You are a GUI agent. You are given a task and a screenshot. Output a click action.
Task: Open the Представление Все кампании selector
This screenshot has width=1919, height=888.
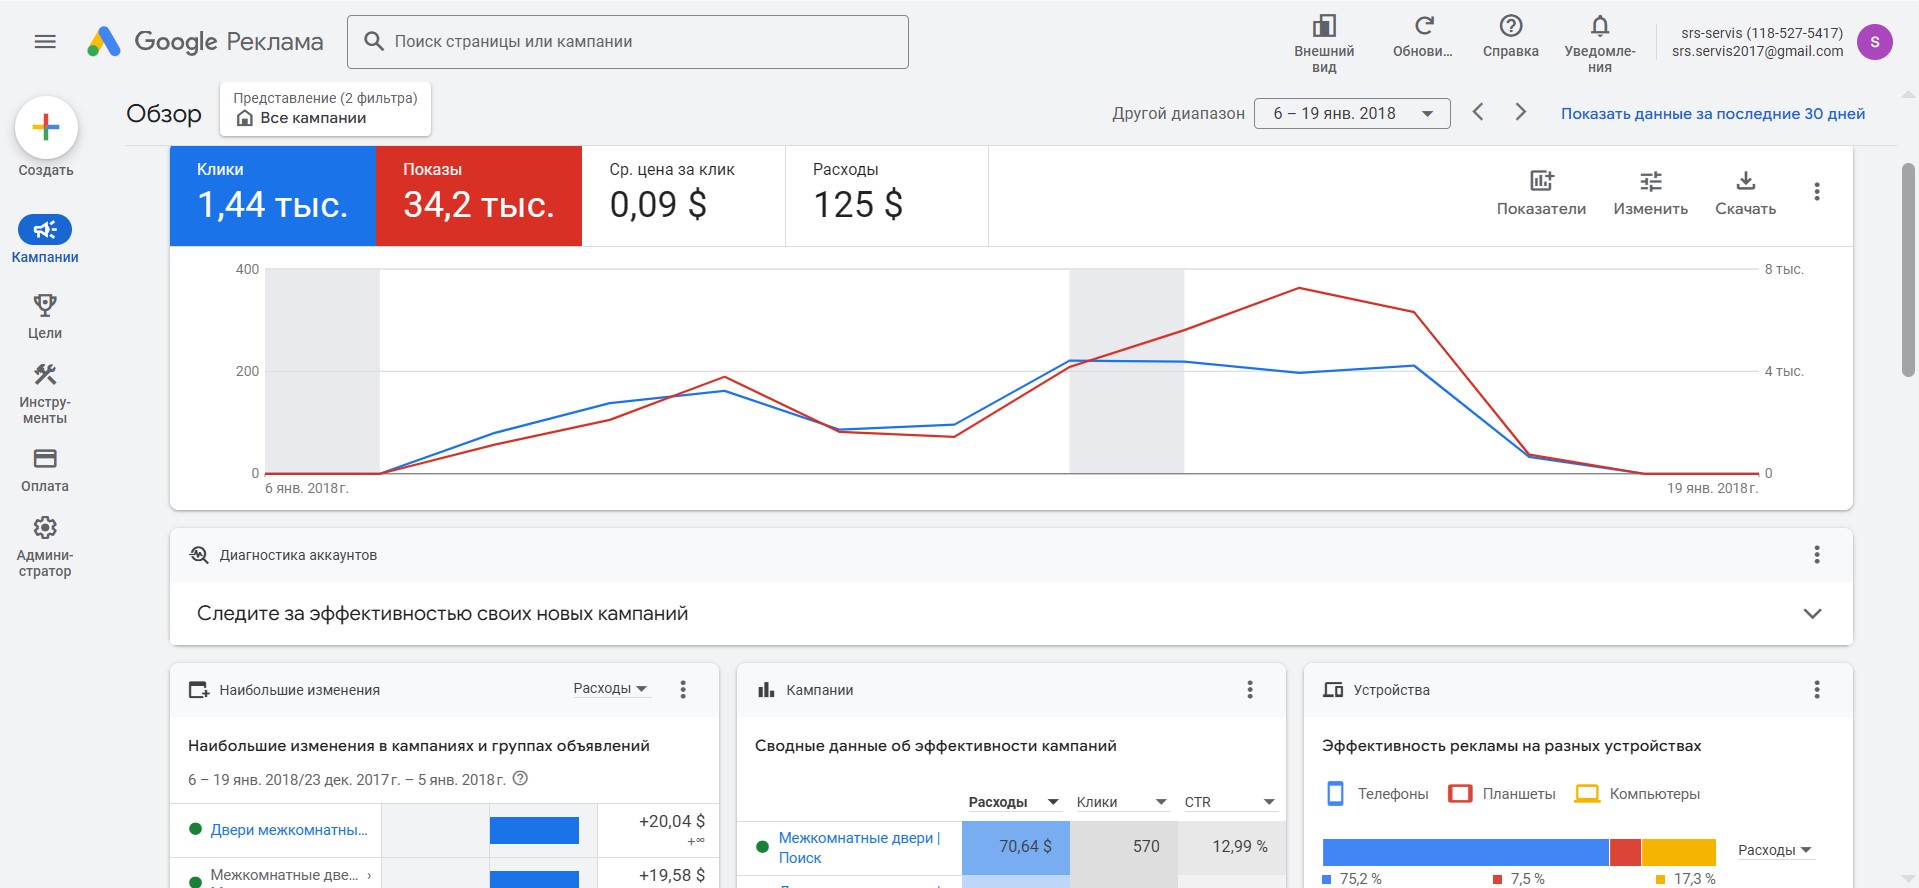point(325,109)
